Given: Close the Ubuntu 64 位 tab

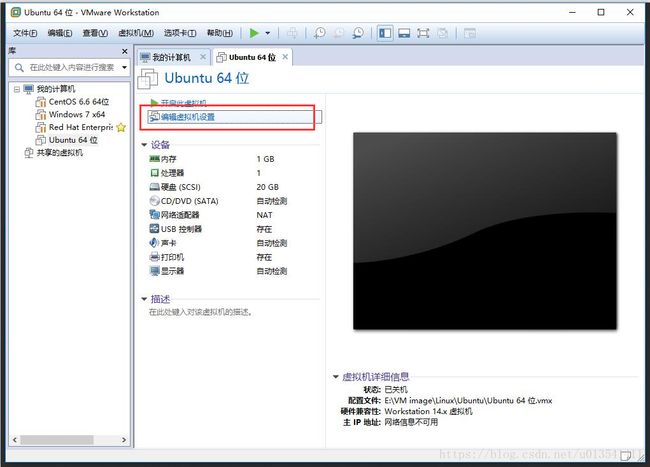Looking at the screenshot, I should click(285, 57).
